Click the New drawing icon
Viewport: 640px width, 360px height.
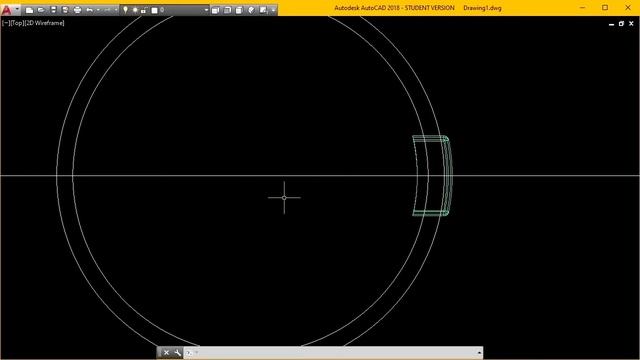(x=29, y=10)
